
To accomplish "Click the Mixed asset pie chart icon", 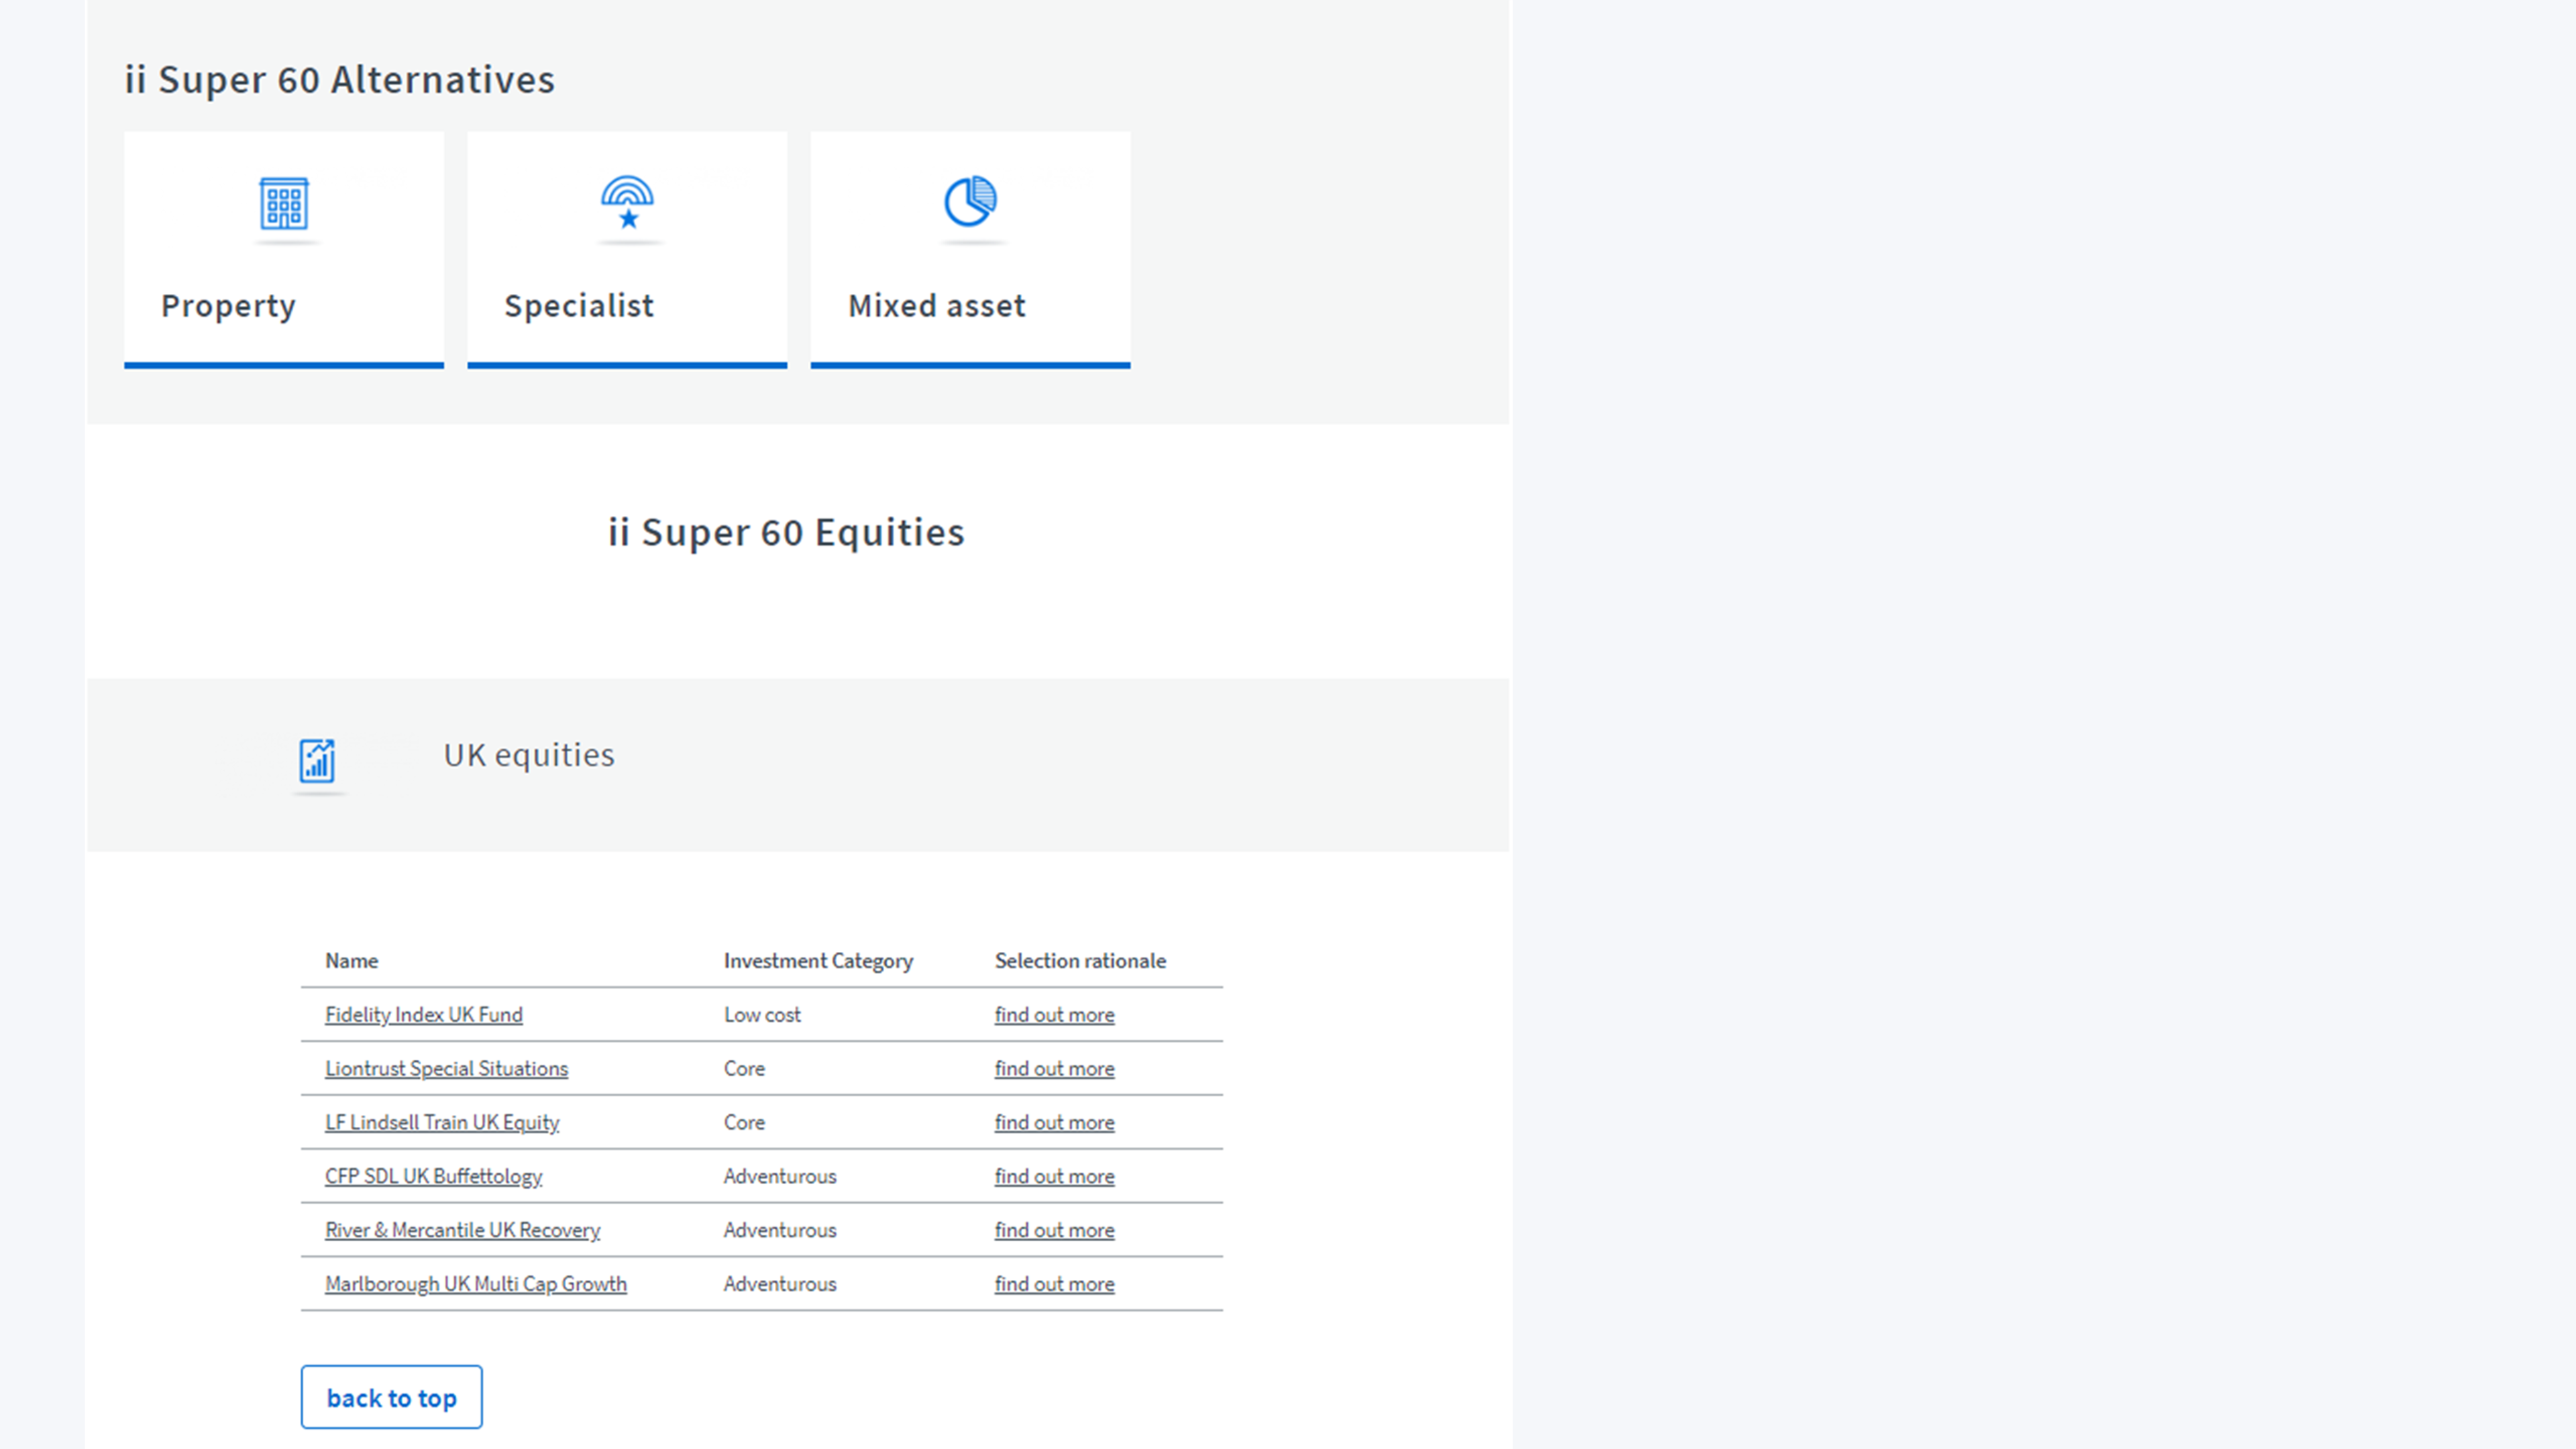I will click(970, 201).
